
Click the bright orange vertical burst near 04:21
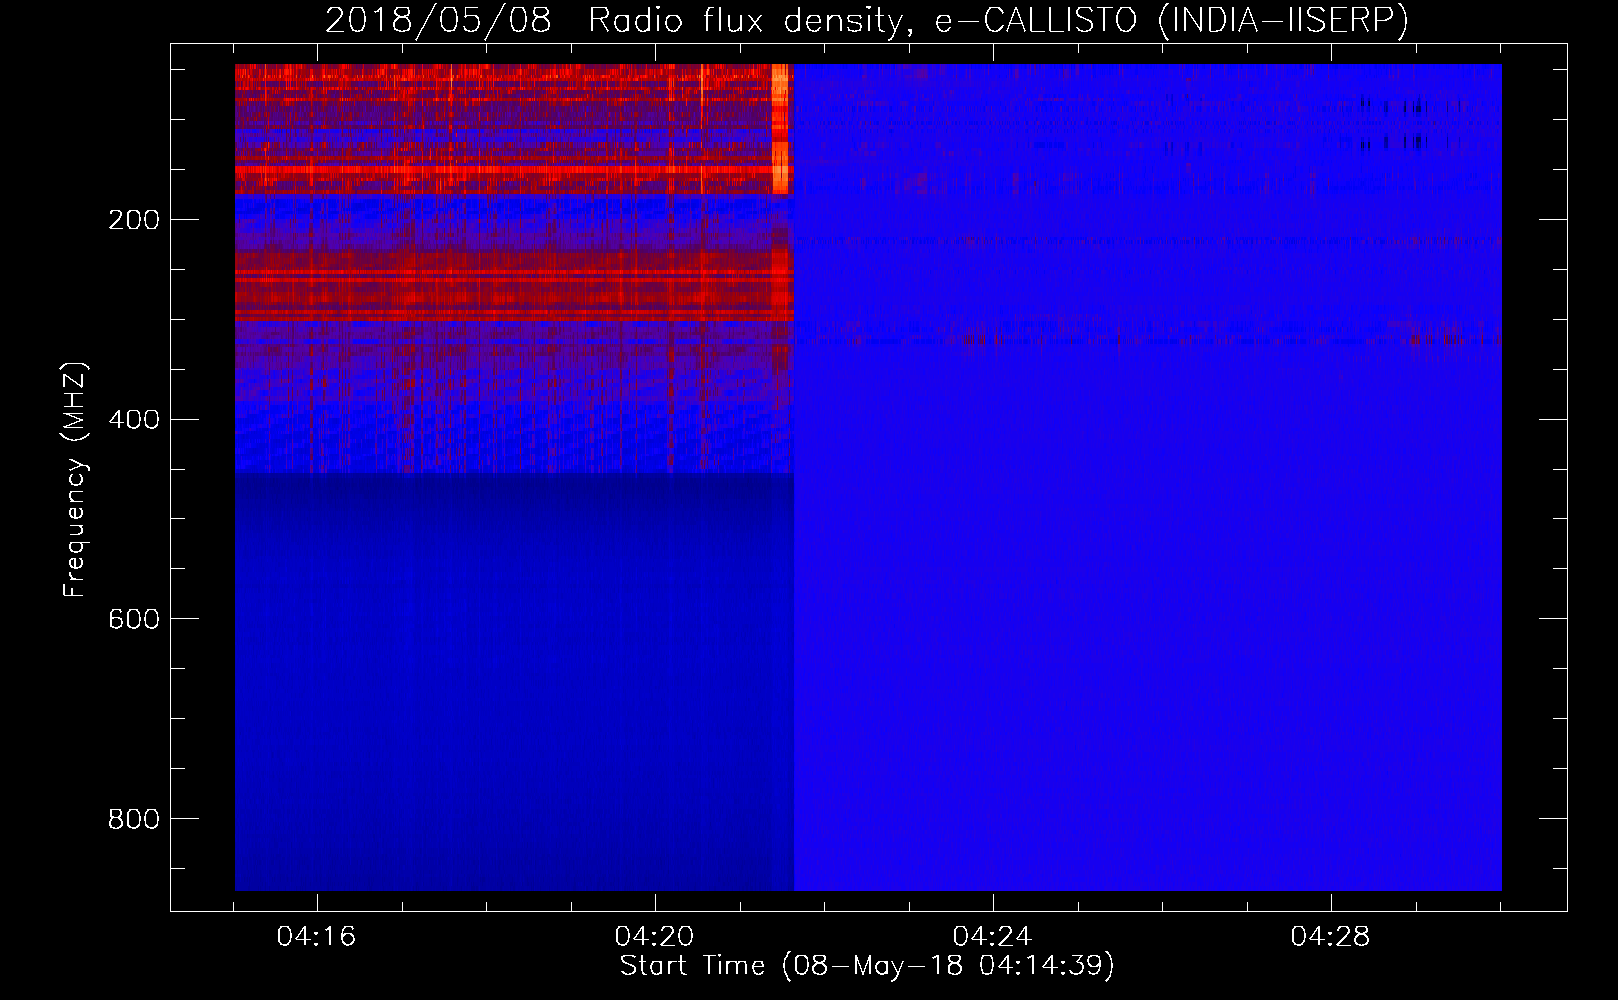(x=781, y=128)
